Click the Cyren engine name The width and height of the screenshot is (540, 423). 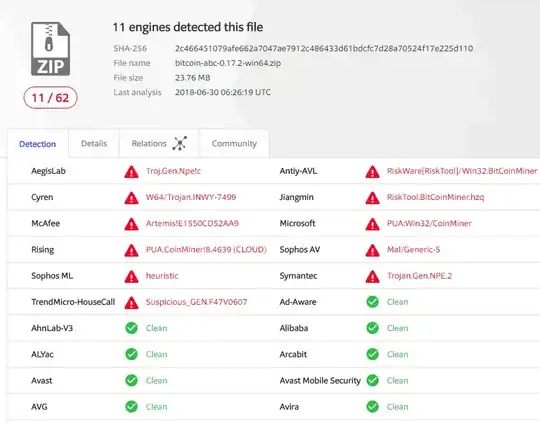[x=42, y=197]
